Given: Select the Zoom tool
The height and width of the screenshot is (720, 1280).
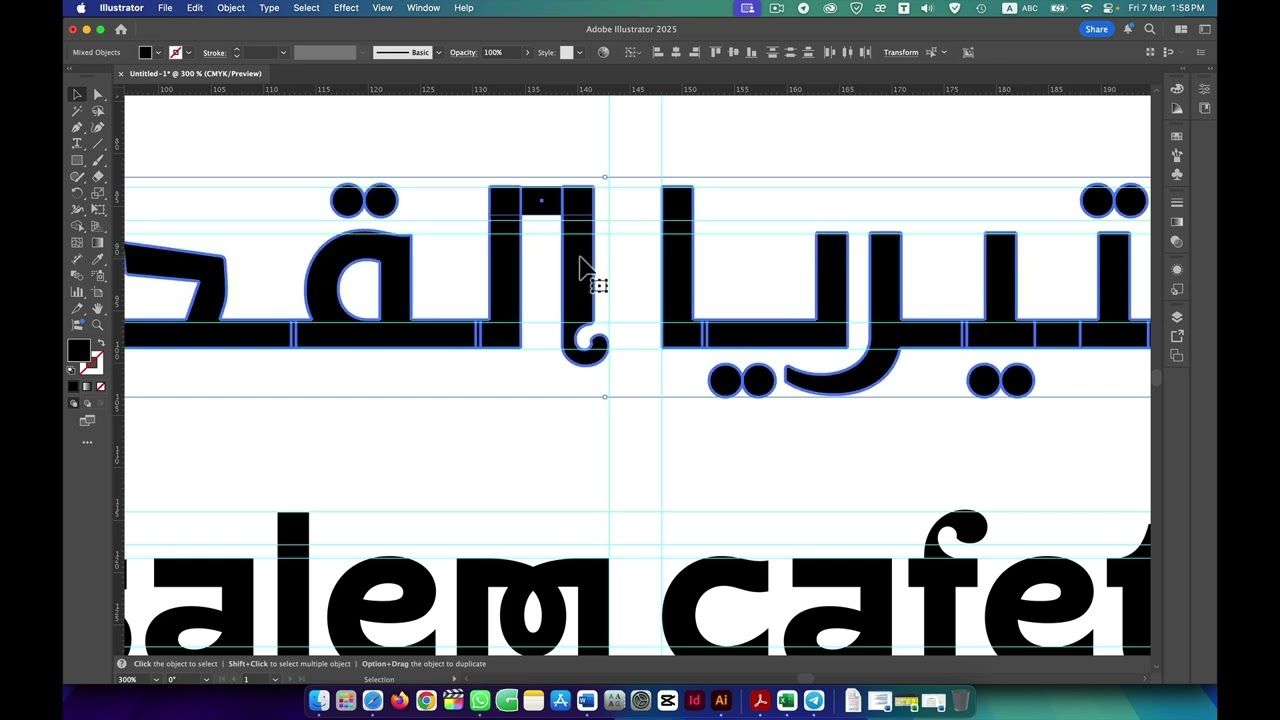Looking at the screenshot, I should tap(98, 325).
